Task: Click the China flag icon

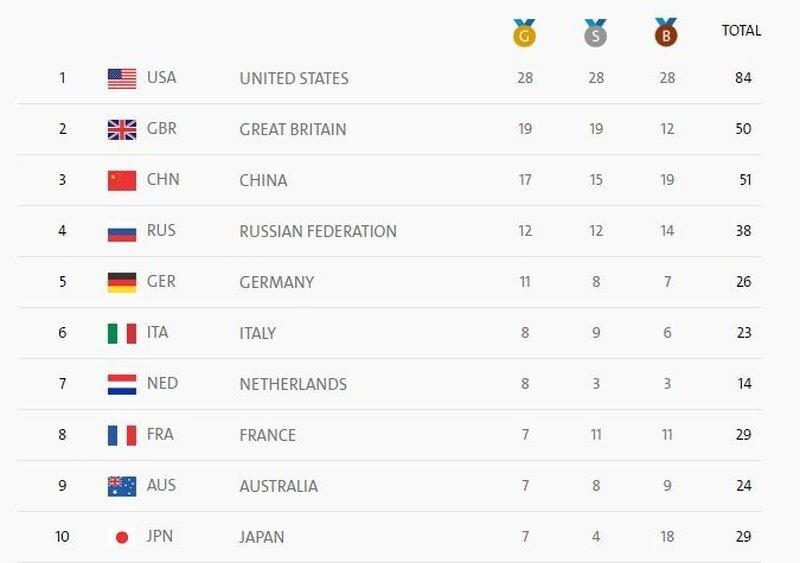Action: (122, 180)
